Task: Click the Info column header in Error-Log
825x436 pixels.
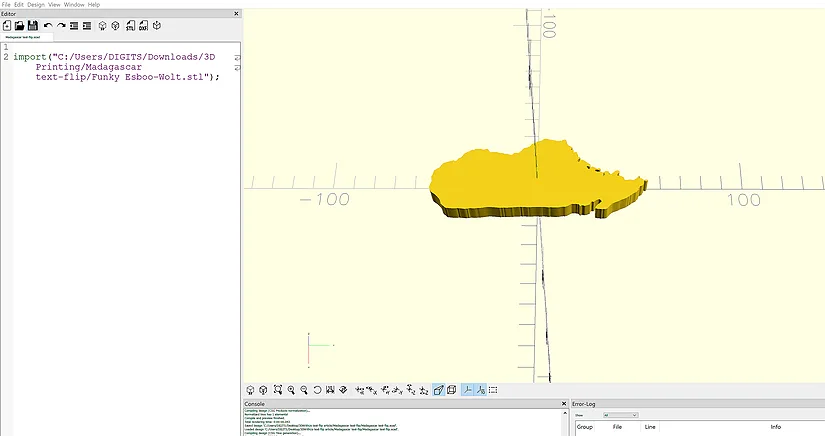Action: pos(776,427)
